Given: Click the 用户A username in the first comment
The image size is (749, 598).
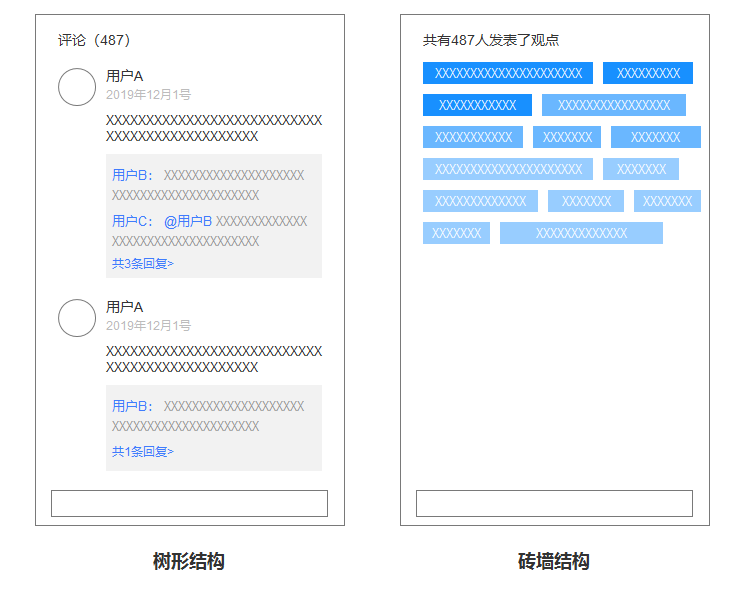Looking at the screenshot, I should tap(125, 76).
